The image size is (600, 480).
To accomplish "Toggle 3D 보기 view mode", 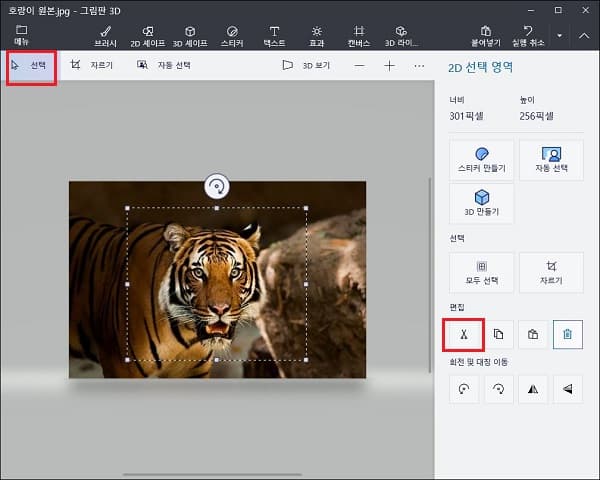I will 306,65.
